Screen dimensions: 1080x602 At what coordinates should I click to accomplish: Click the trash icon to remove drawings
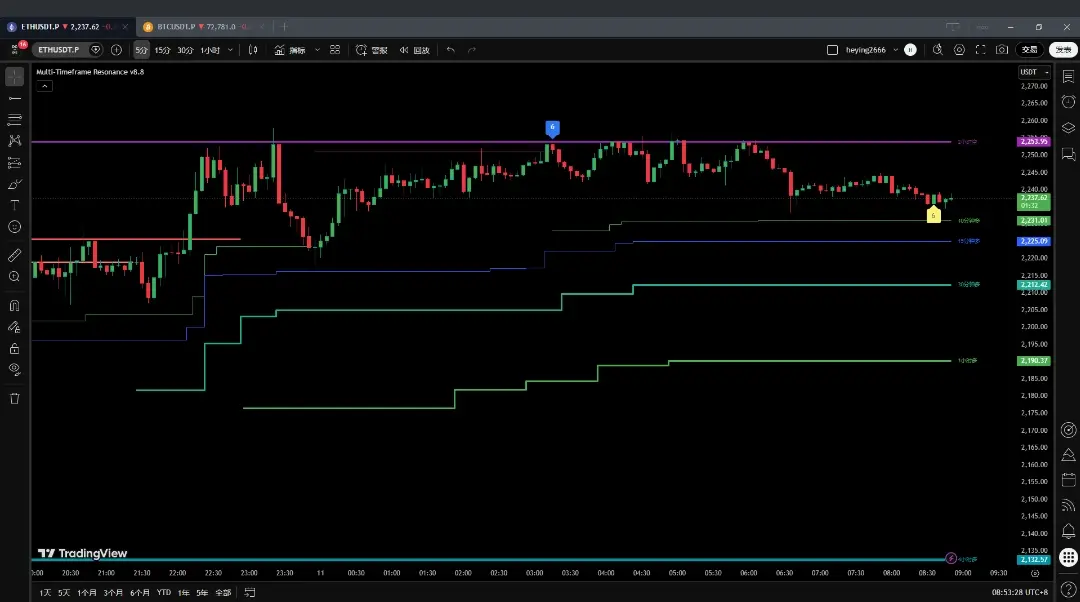(14, 399)
